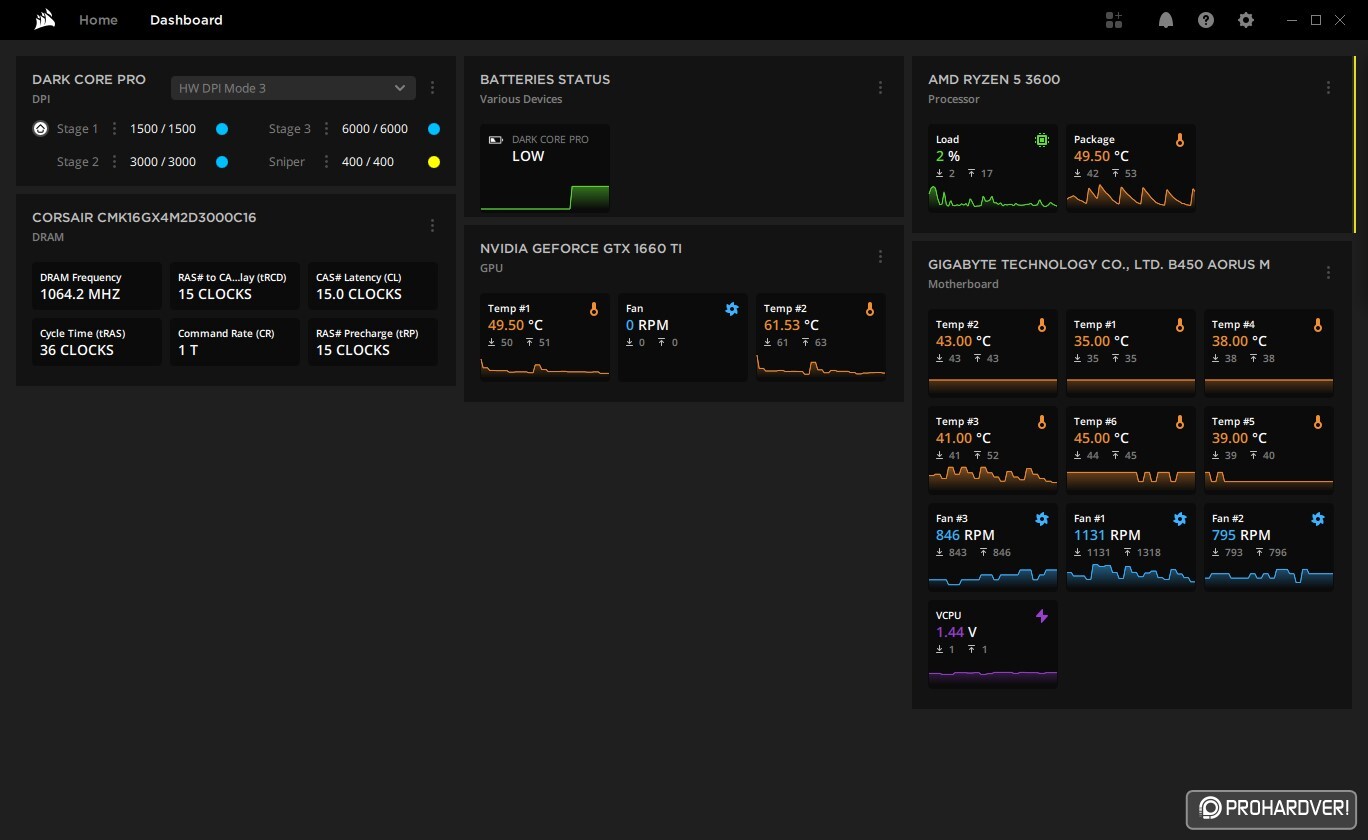Click the CPU Package thermometer icon
This screenshot has width=1368, height=840.
[1180, 141]
